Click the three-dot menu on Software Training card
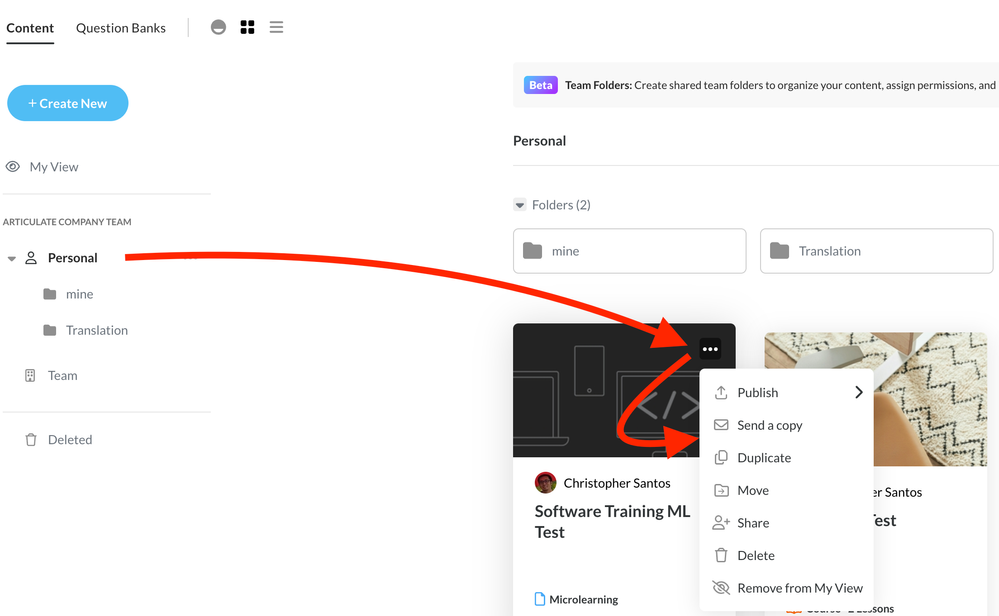Viewport: 999px width, 616px height. [x=710, y=348]
